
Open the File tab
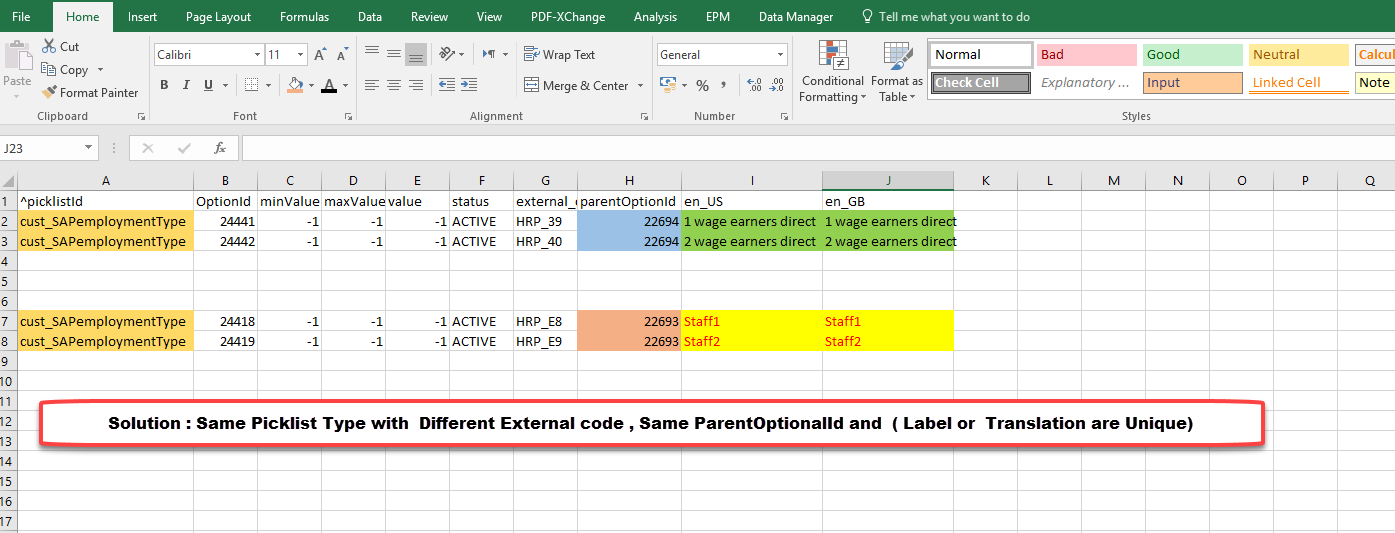coord(21,17)
